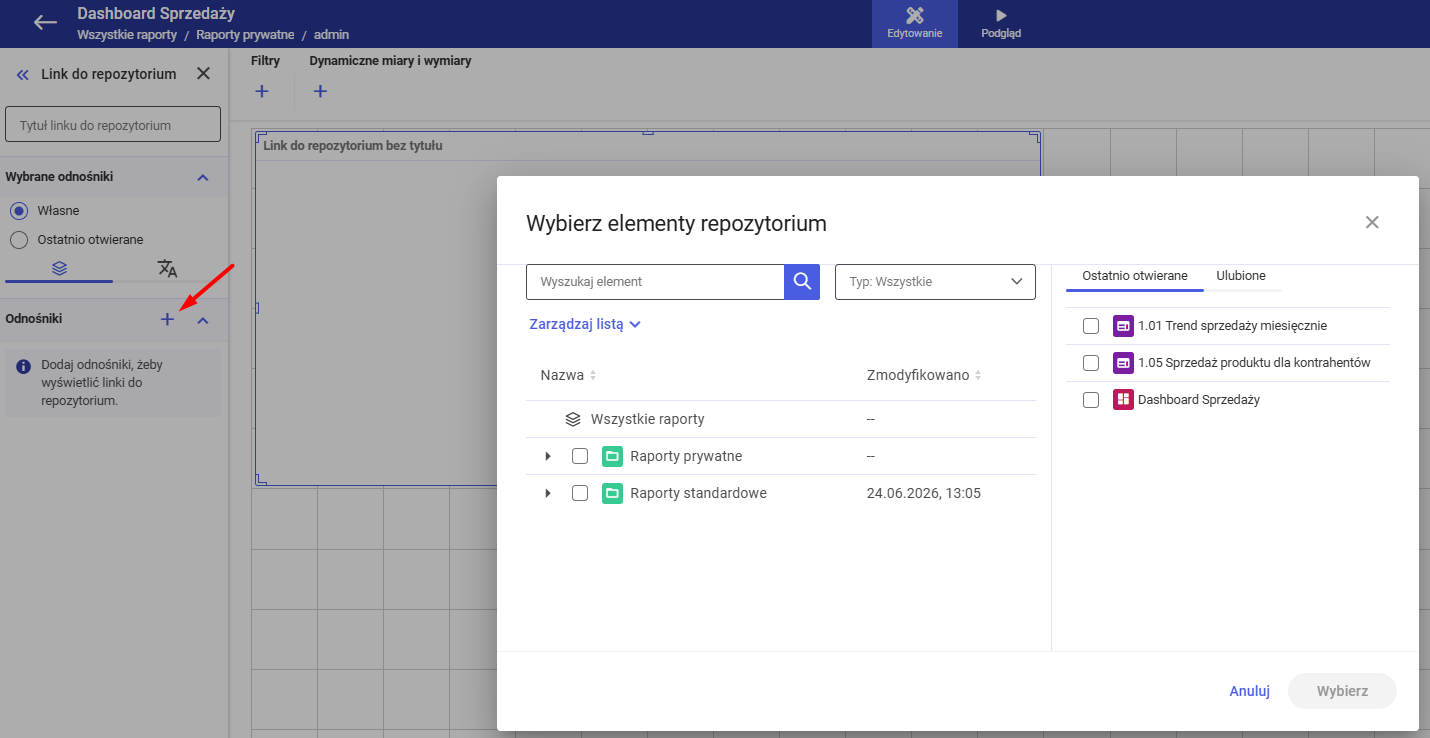This screenshot has width=1430, height=738.
Task: Click the 1.05 Sprzedaż produktu report icon
Action: pos(1123,363)
